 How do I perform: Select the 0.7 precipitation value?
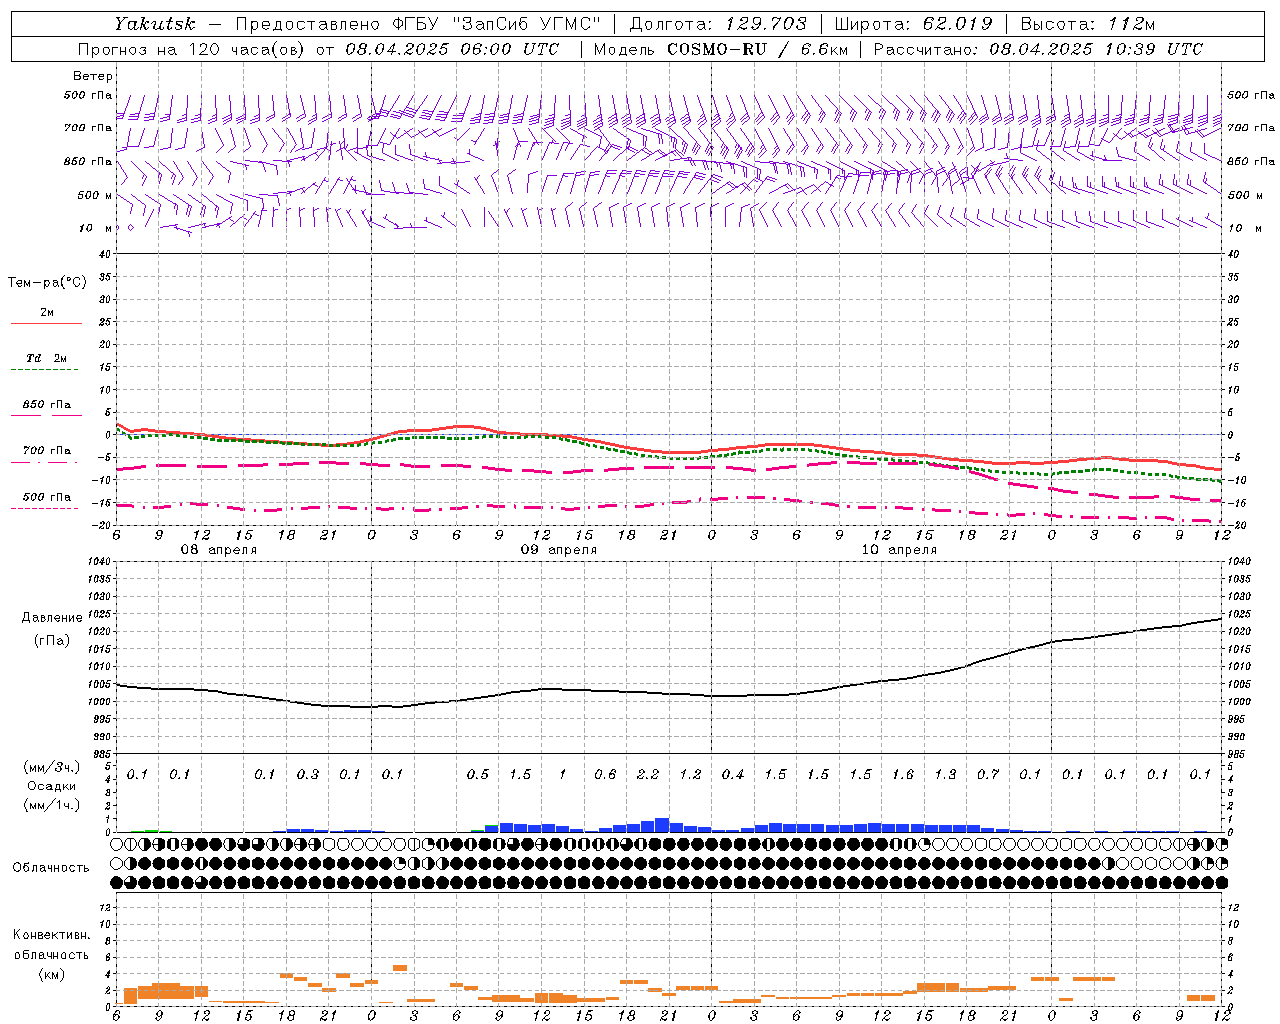click(988, 775)
